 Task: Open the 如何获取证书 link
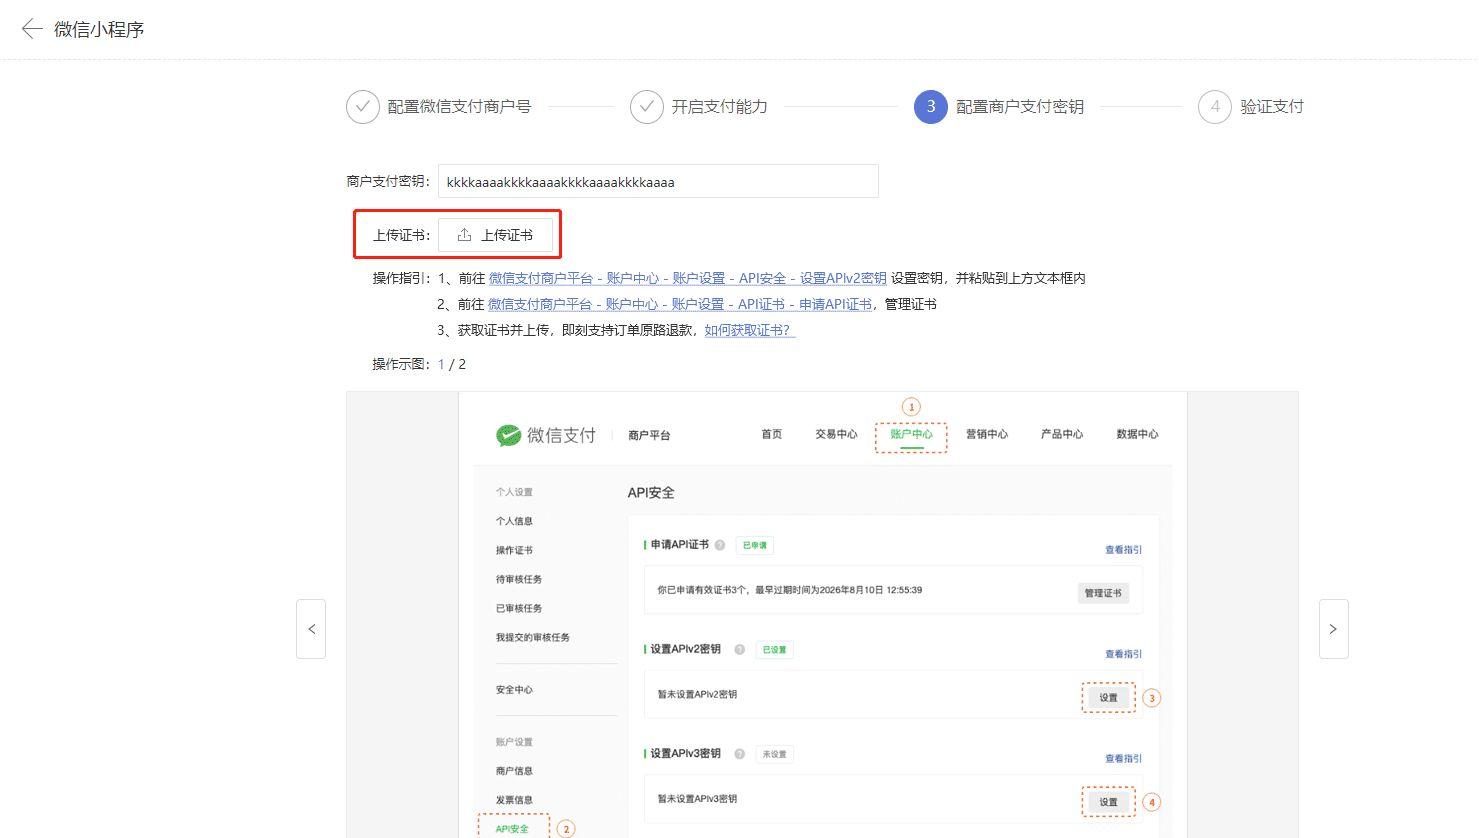(747, 329)
